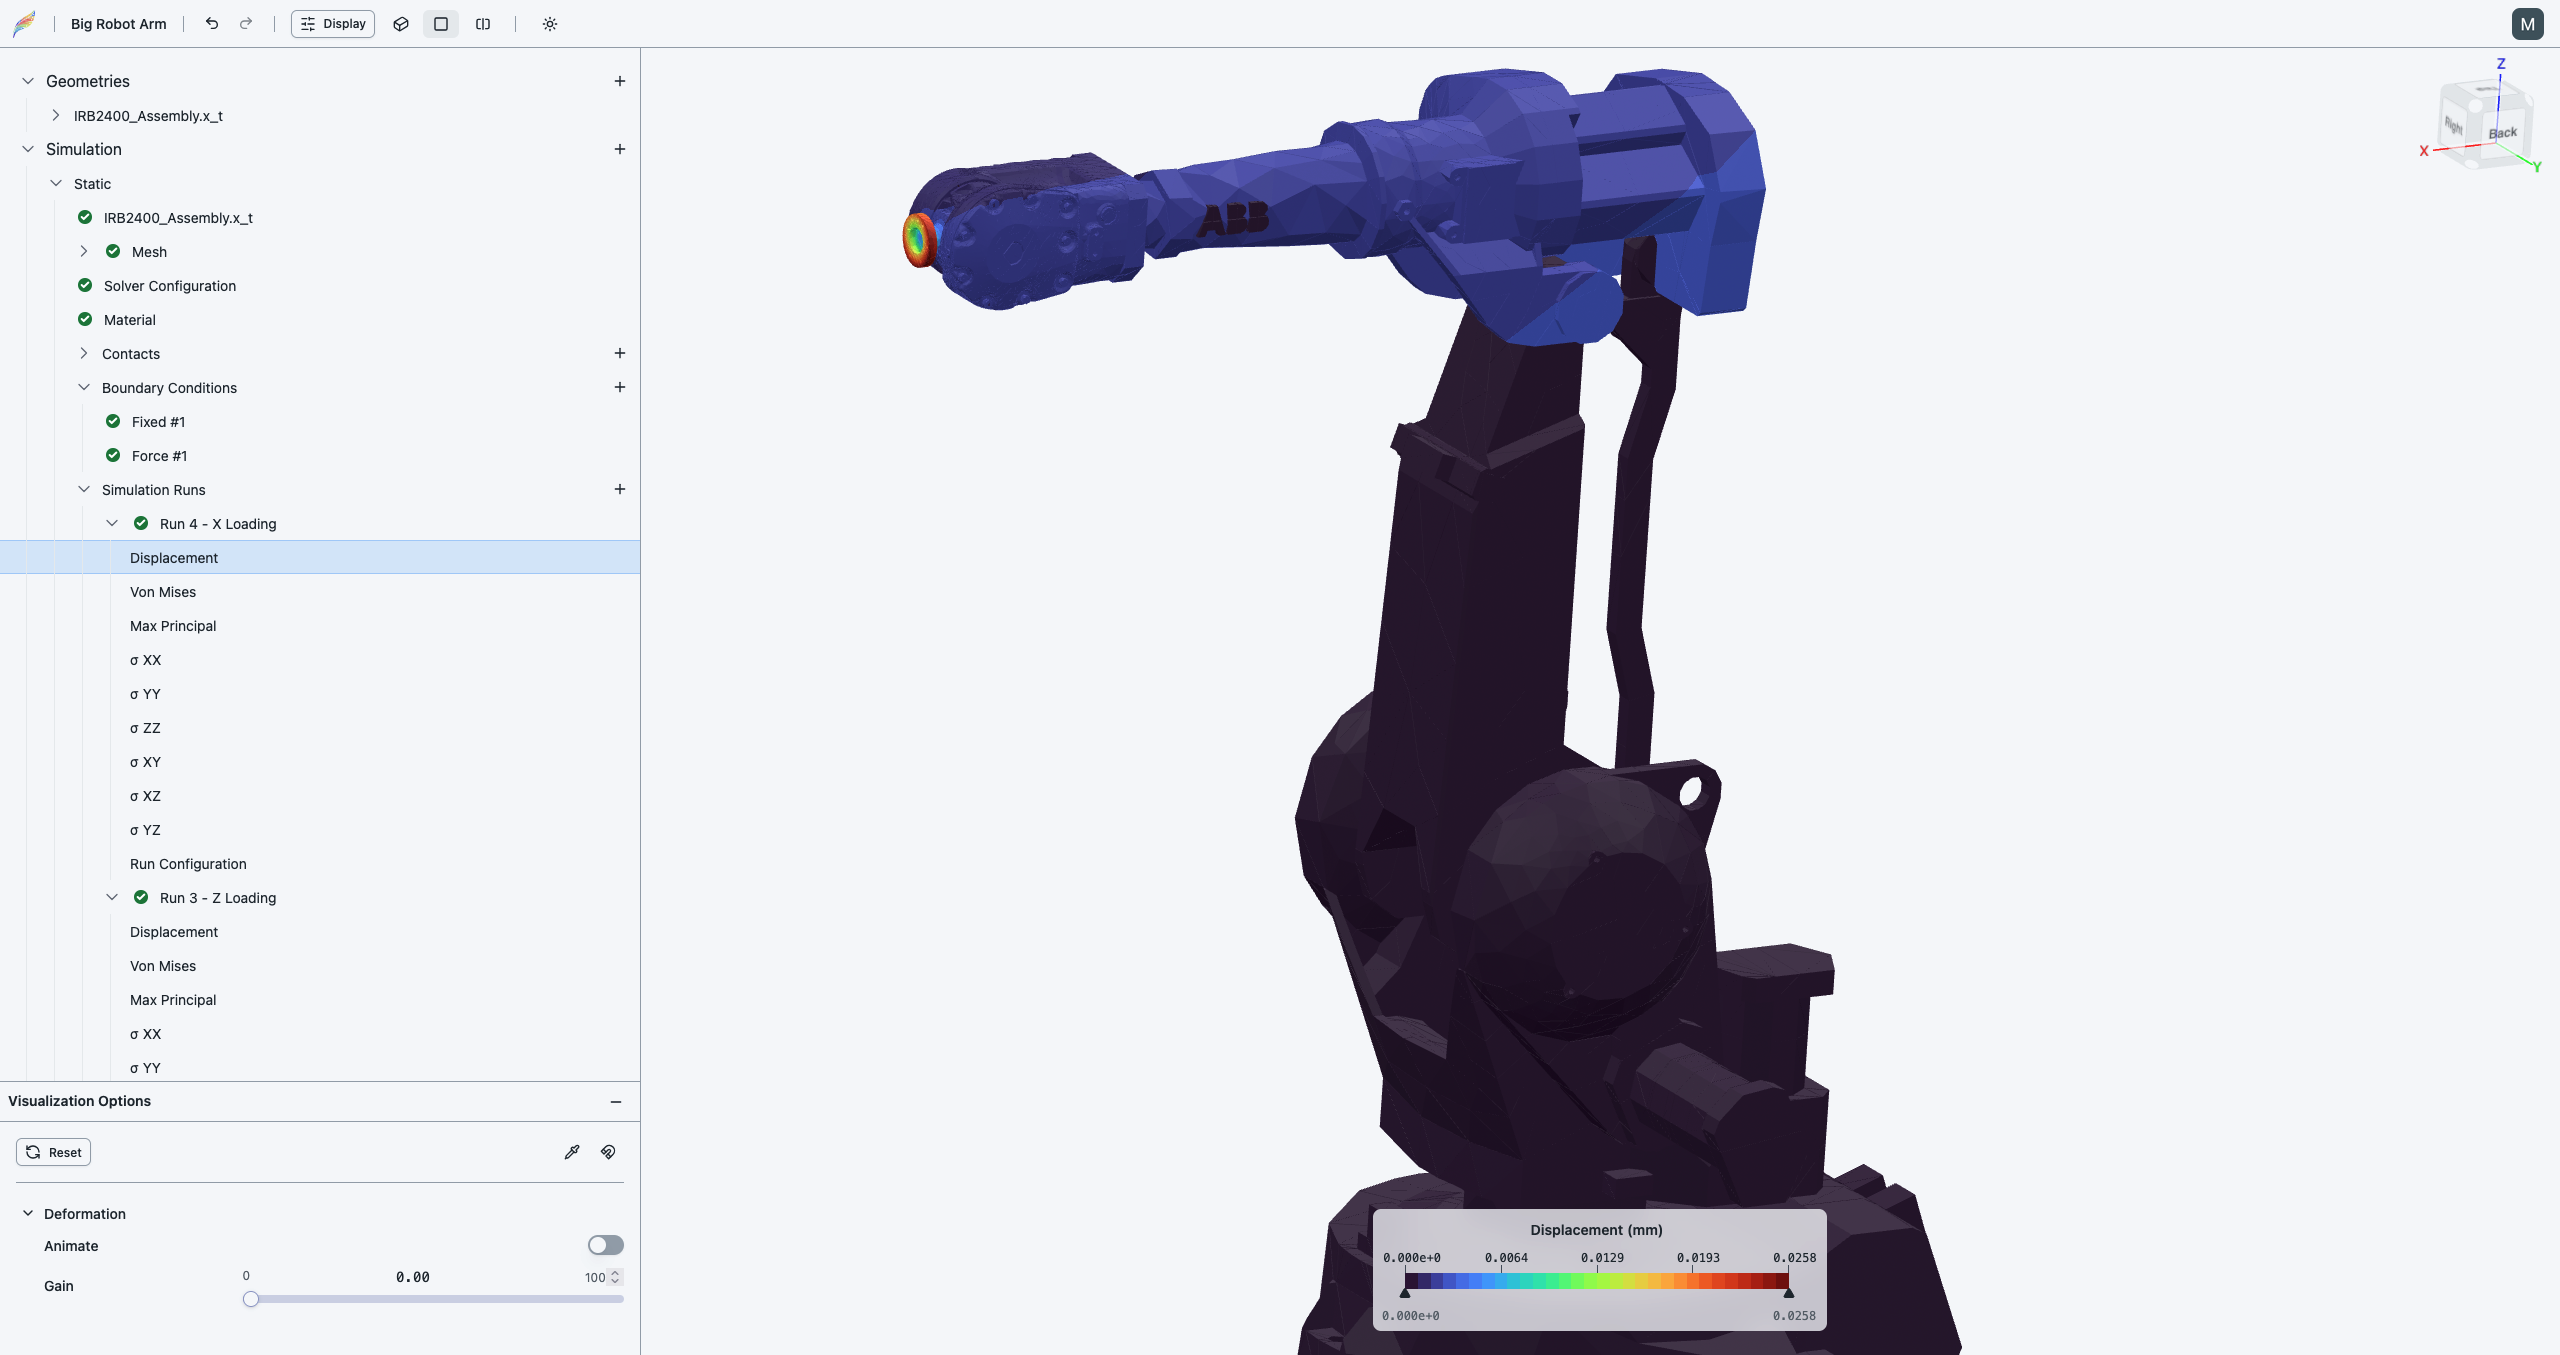The image size is (2560, 1355).
Task: Collapse the Boundary Conditions section
Action: (x=84, y=387)
